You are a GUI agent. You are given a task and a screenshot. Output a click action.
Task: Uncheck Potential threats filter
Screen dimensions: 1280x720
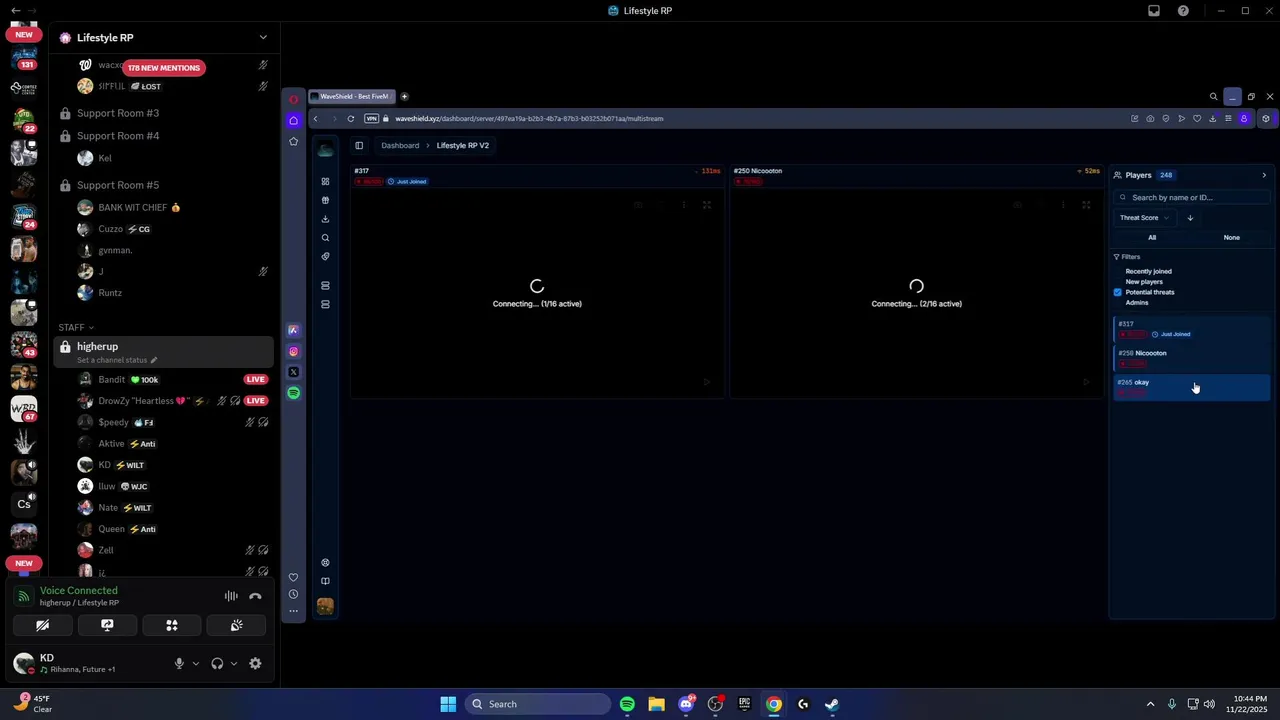pyautogui.click(x=1118, y=292)
